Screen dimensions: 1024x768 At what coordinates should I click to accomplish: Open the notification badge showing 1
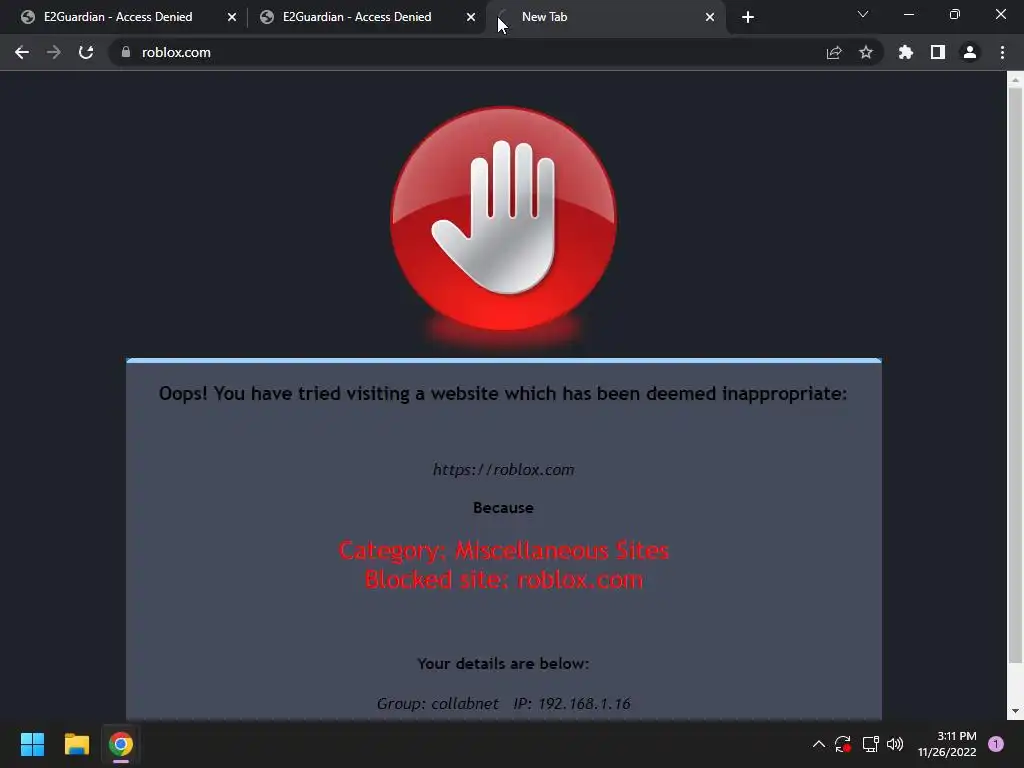point(996,744)
